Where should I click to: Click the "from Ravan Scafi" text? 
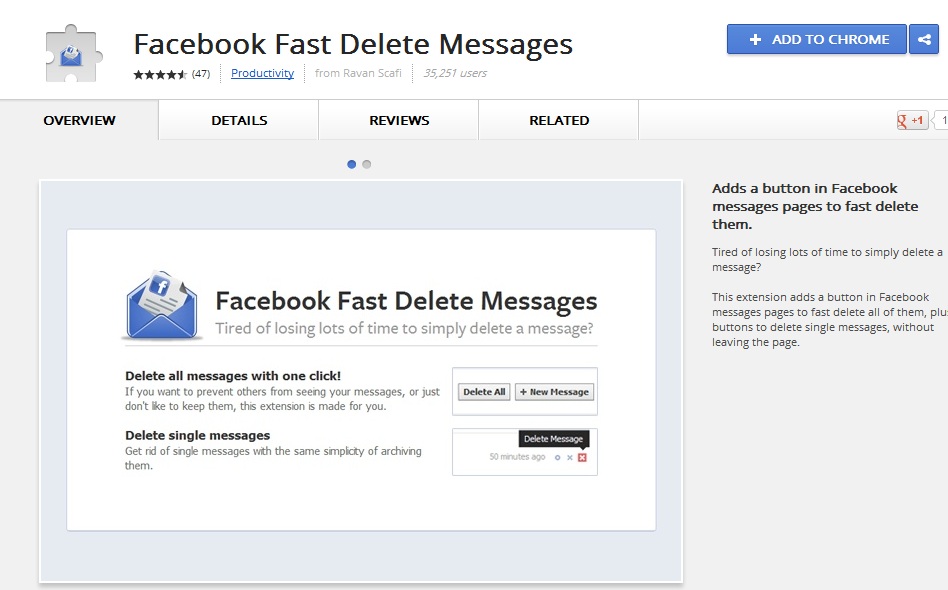pyautogui.click(x=358, y=73)
